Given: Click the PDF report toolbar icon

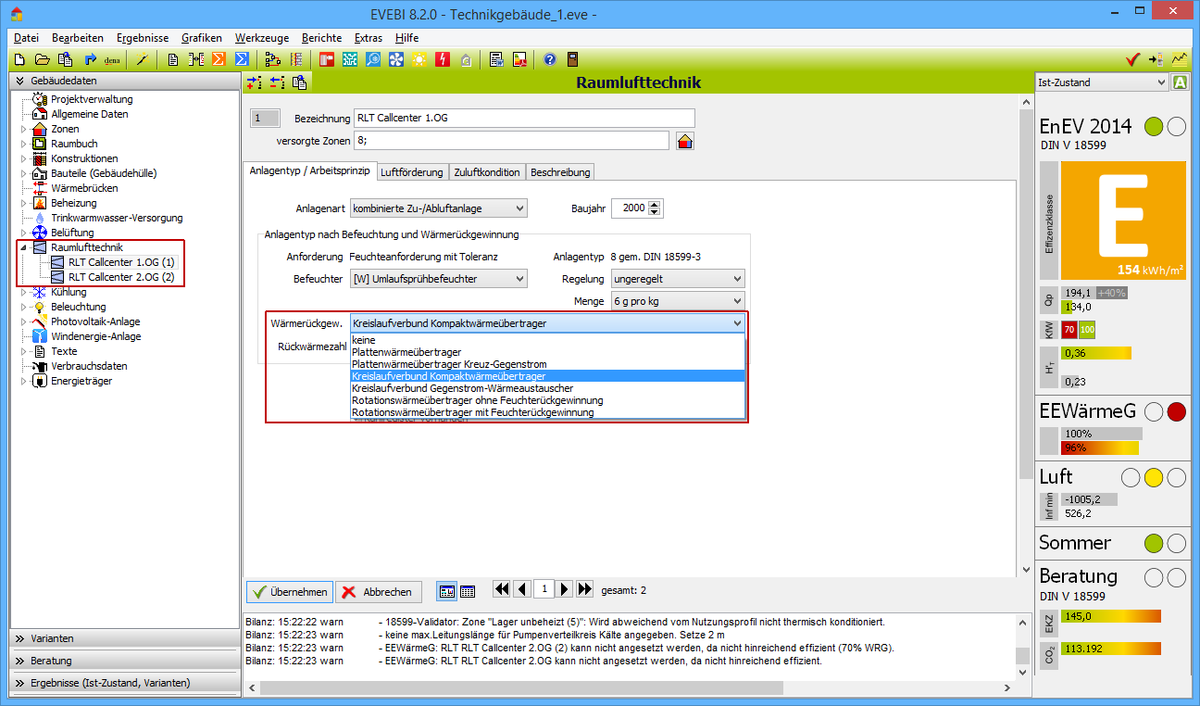Looking at the screenshot, I should click(519, 60).
